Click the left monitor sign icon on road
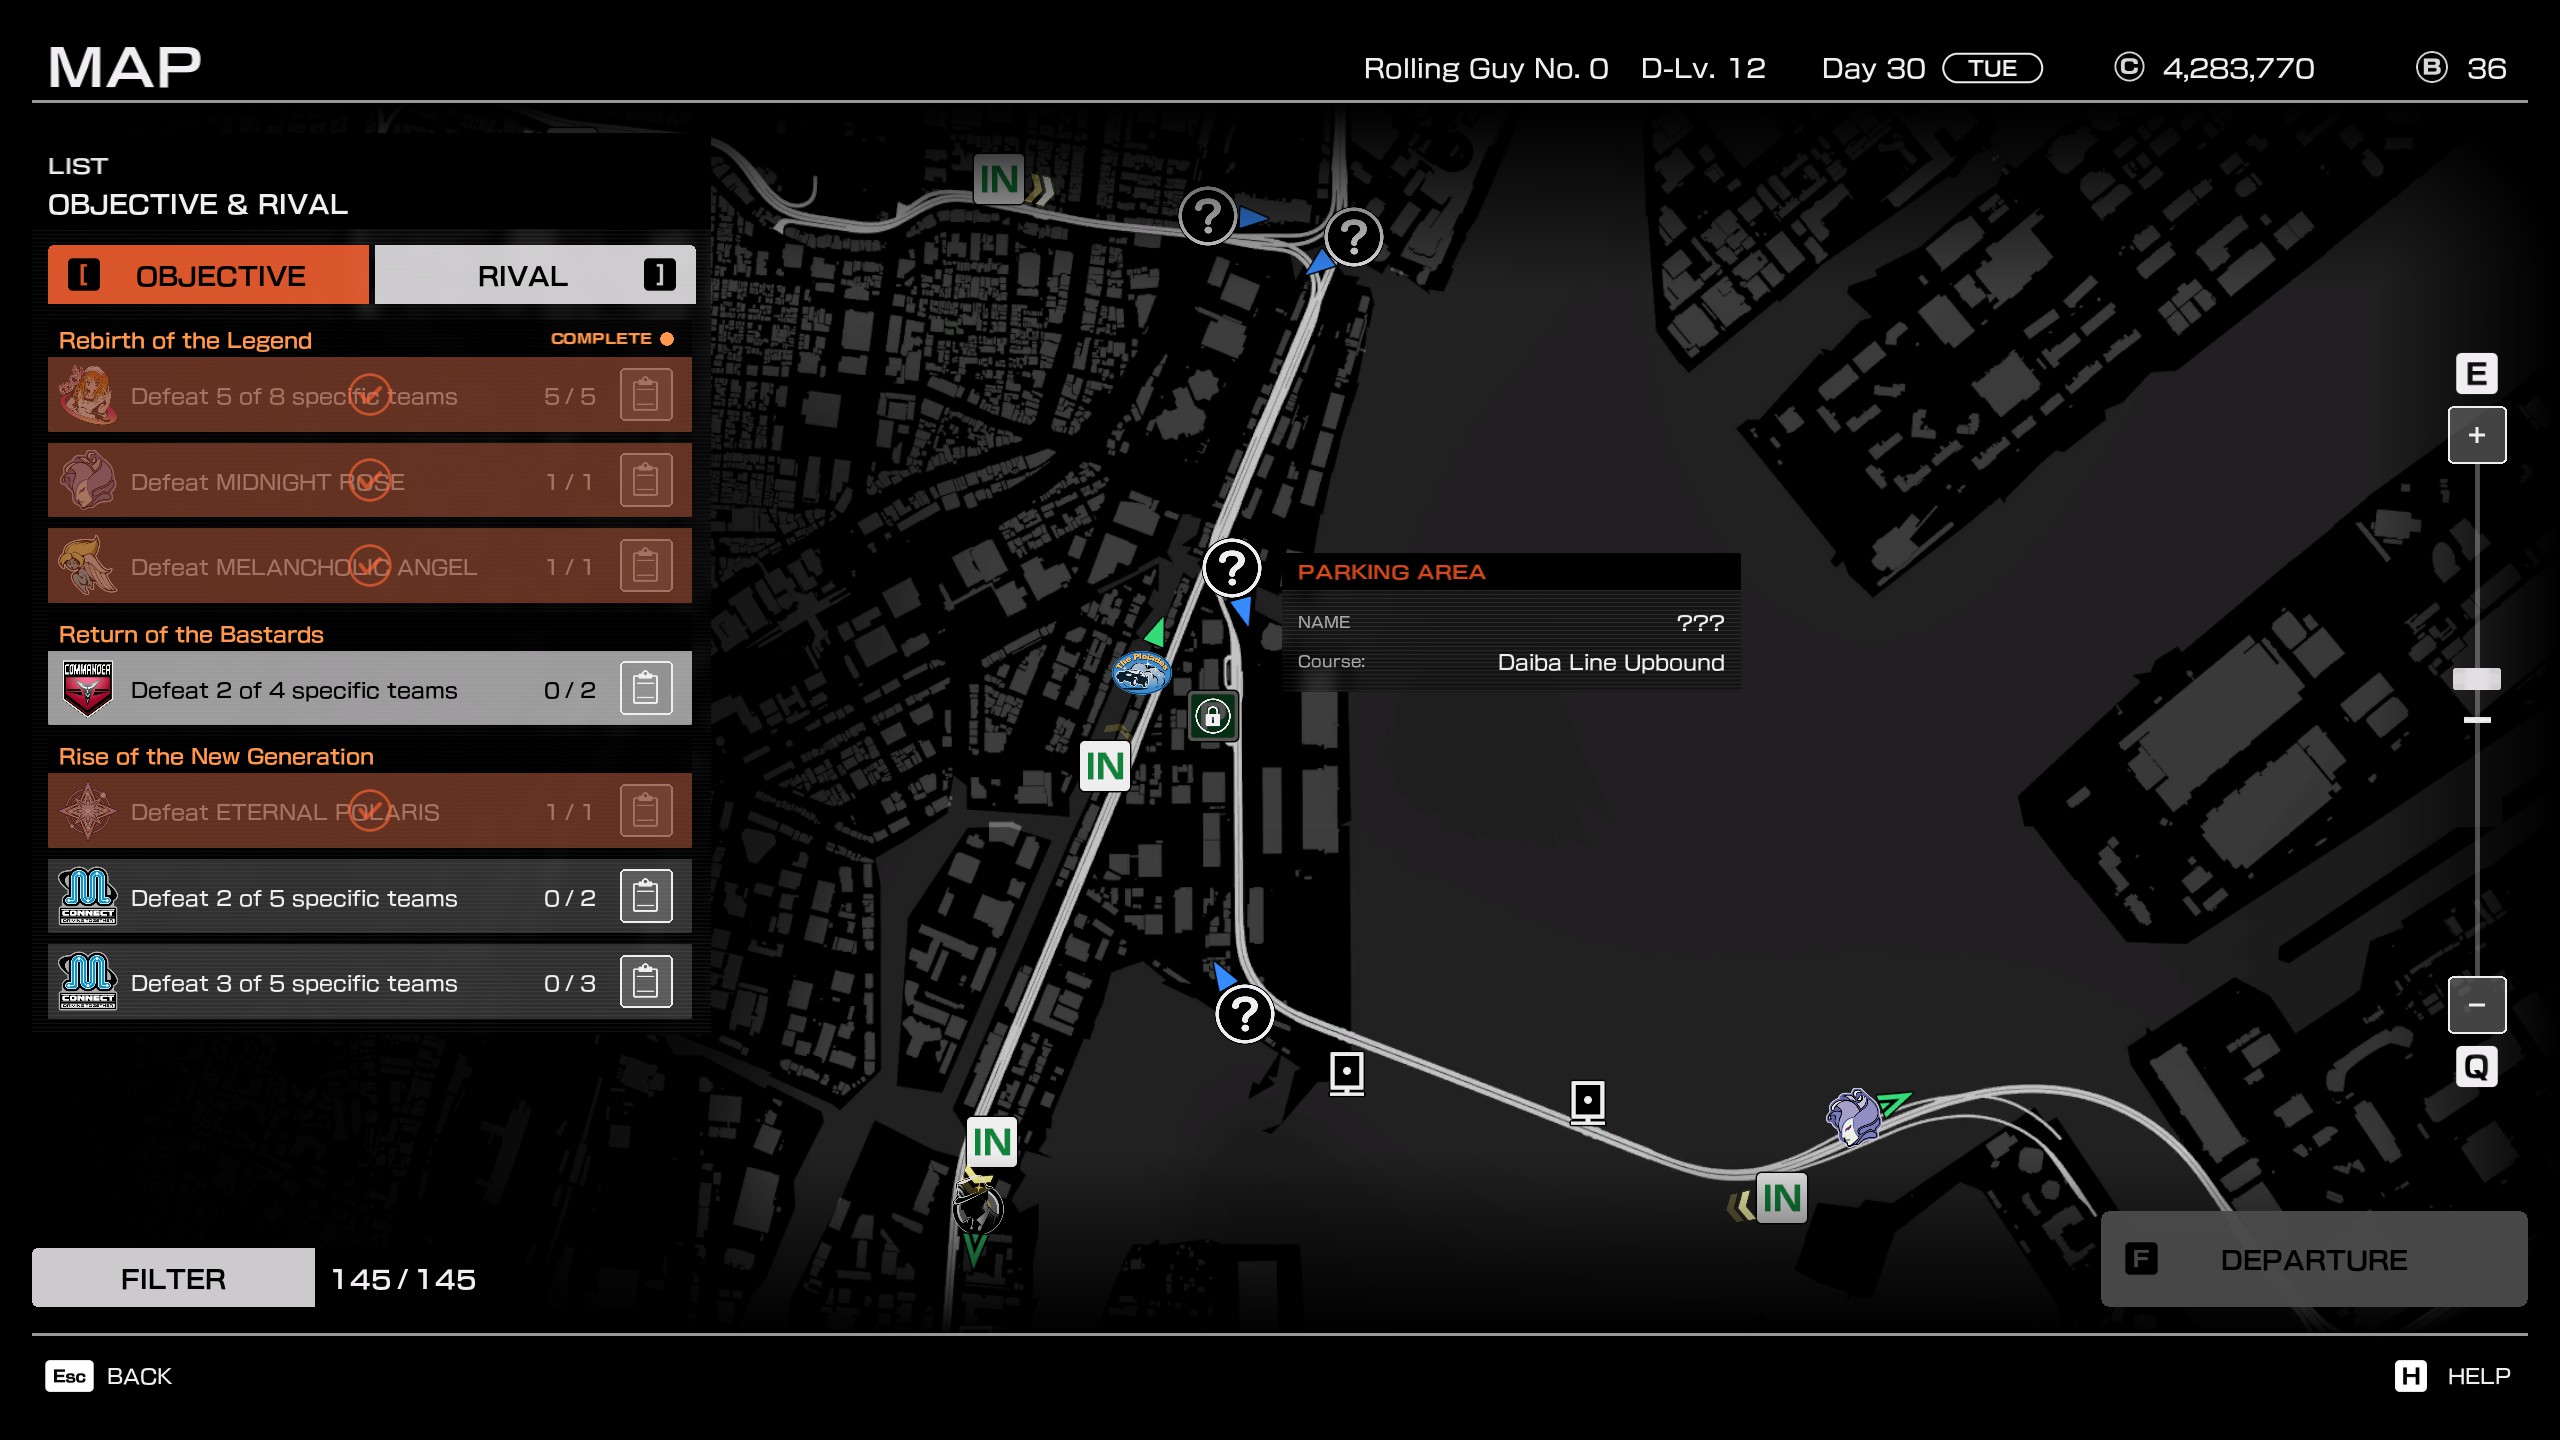 coord(1347,1073)
